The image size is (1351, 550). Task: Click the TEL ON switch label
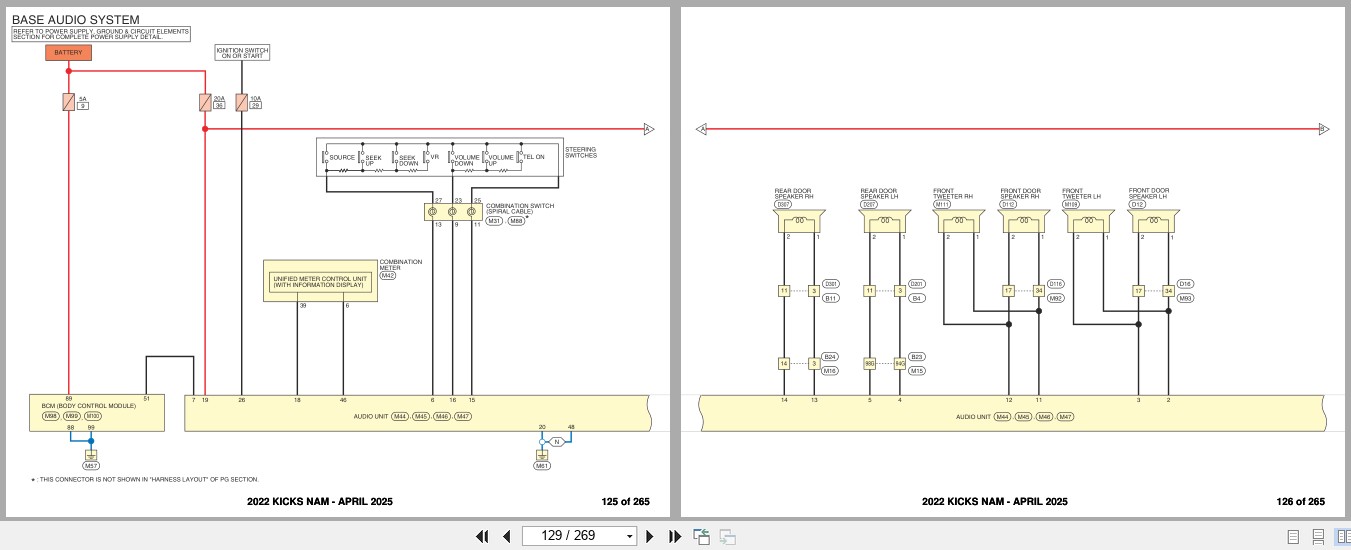(x=534, y=158)
